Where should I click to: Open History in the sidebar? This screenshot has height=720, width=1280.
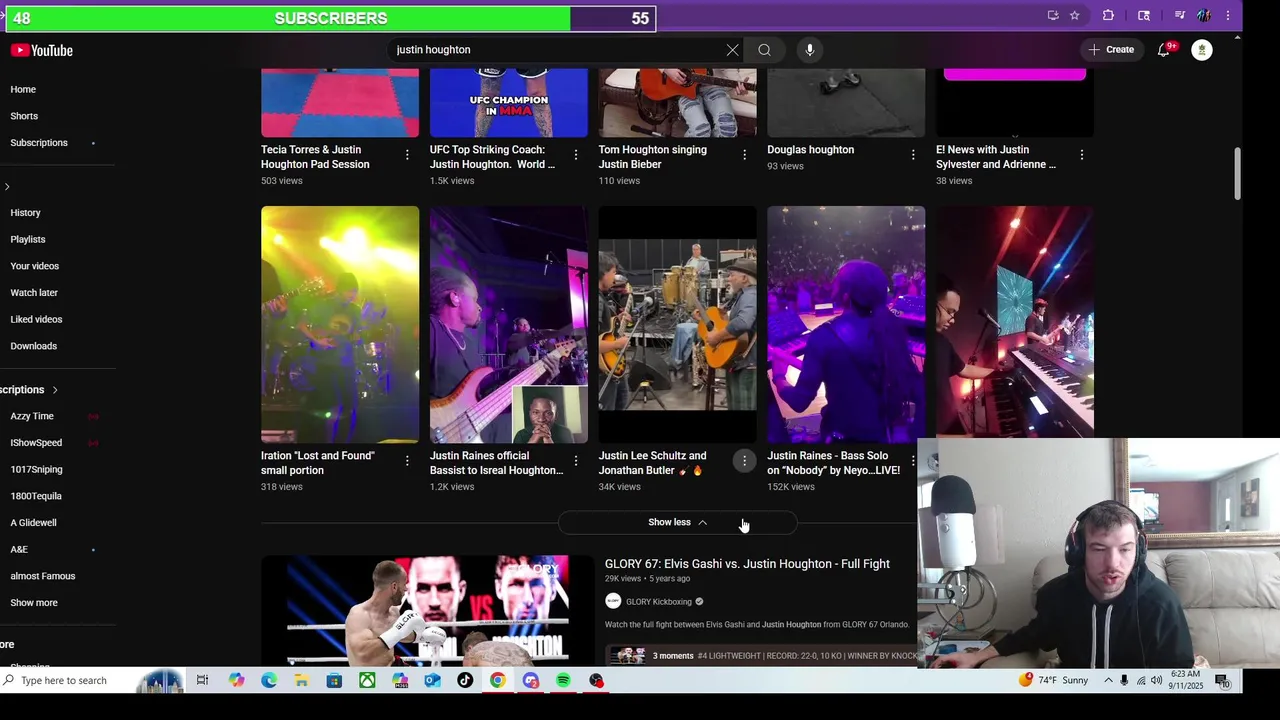tap(26, 213)
